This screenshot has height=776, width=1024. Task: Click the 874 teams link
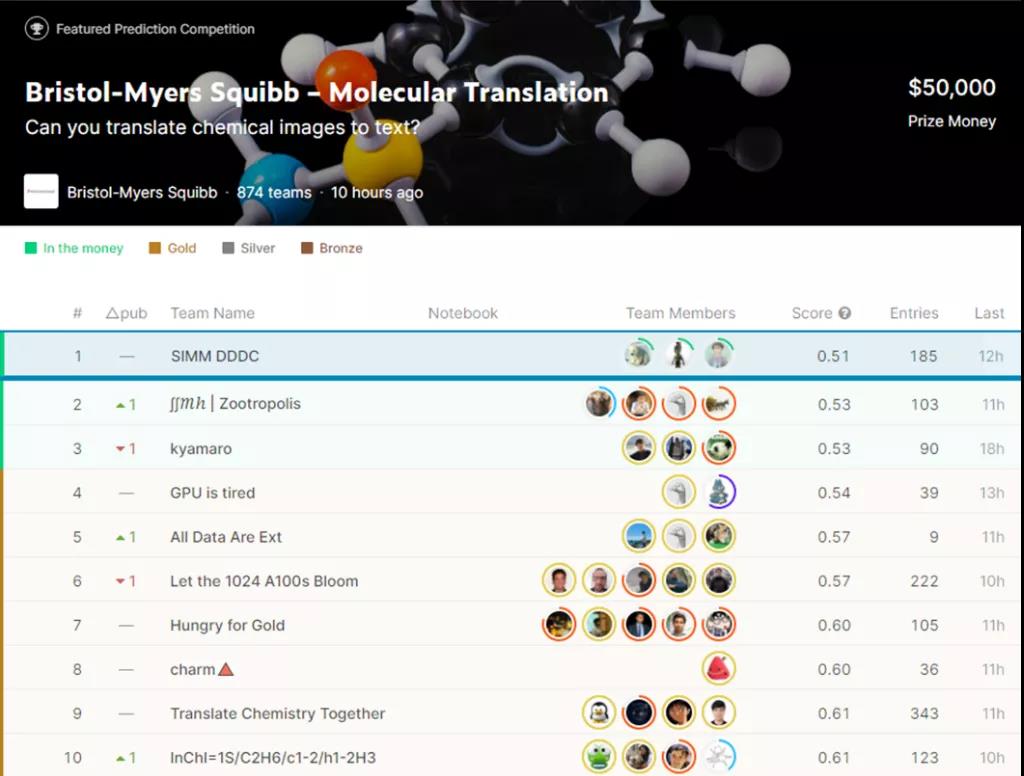[x=274, y=192]
